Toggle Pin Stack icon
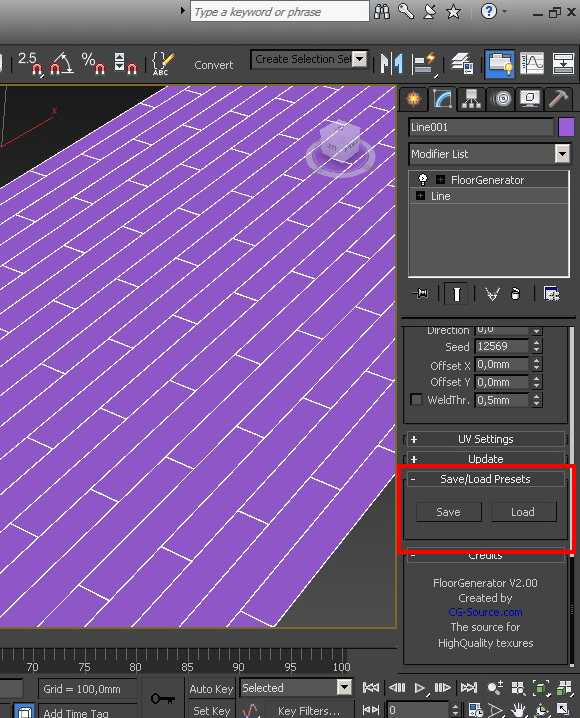 tap(421, 293)
